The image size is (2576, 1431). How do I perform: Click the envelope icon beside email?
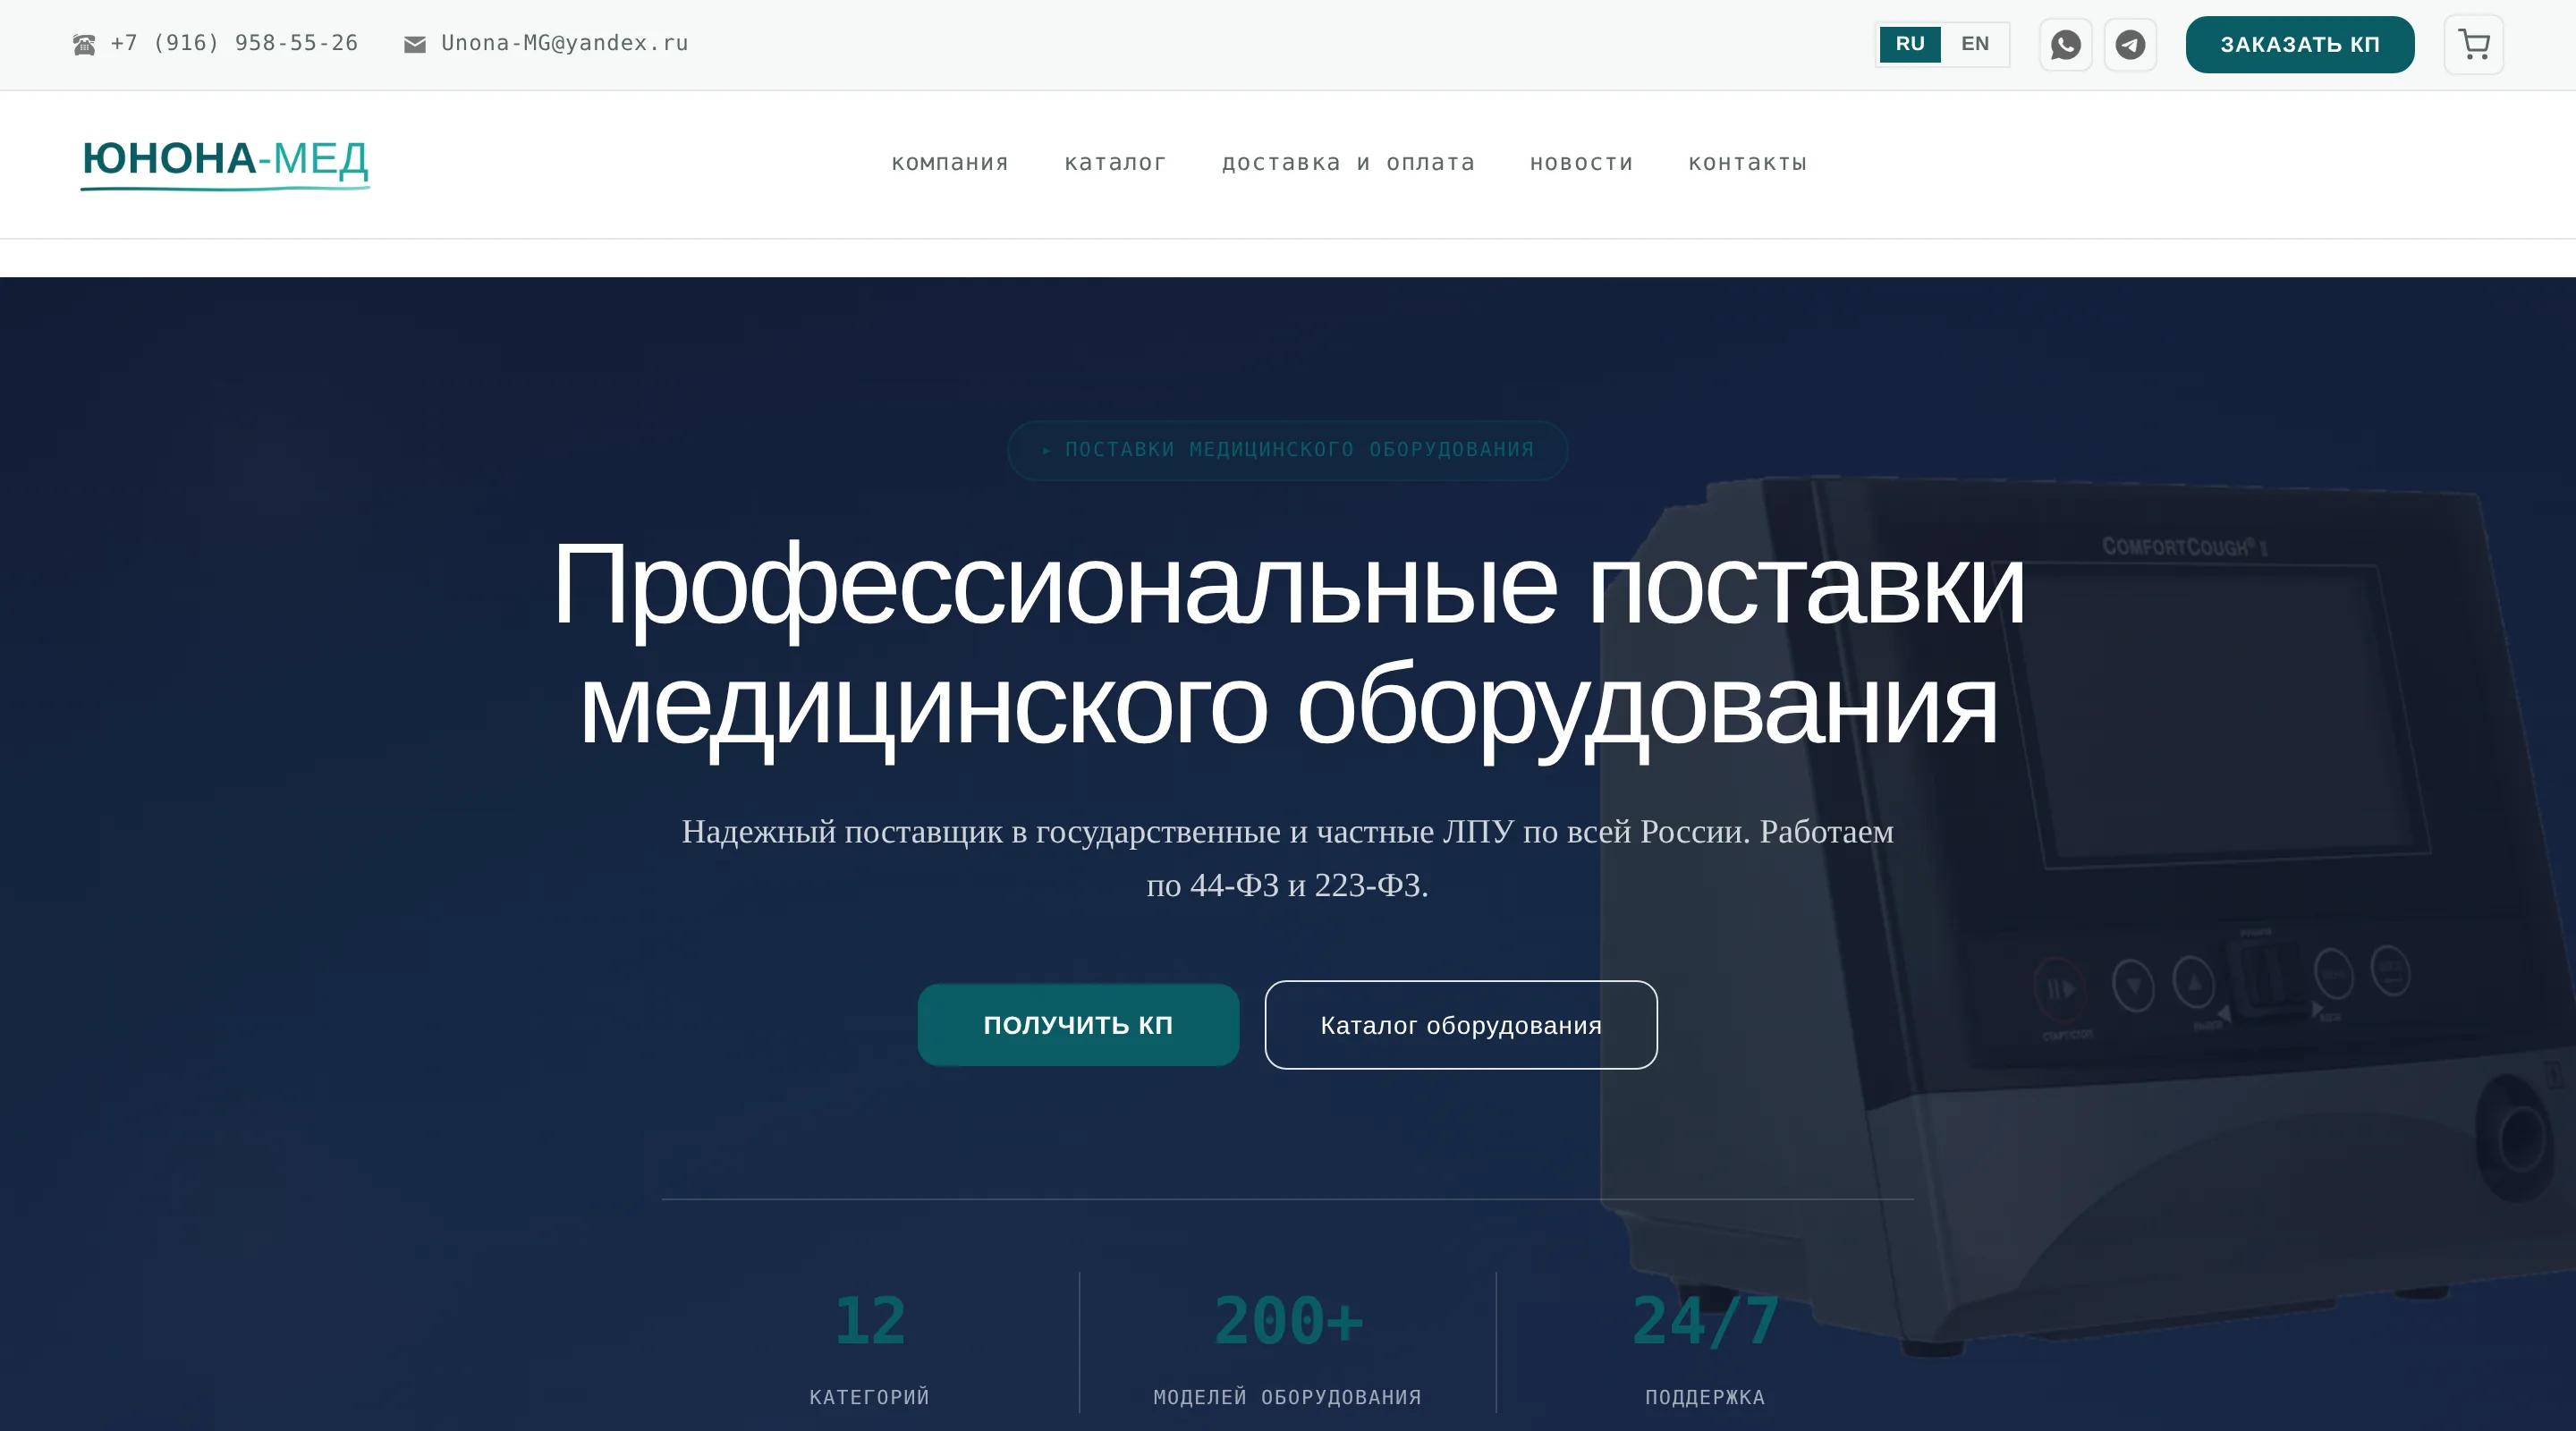[x=415, y=44]
